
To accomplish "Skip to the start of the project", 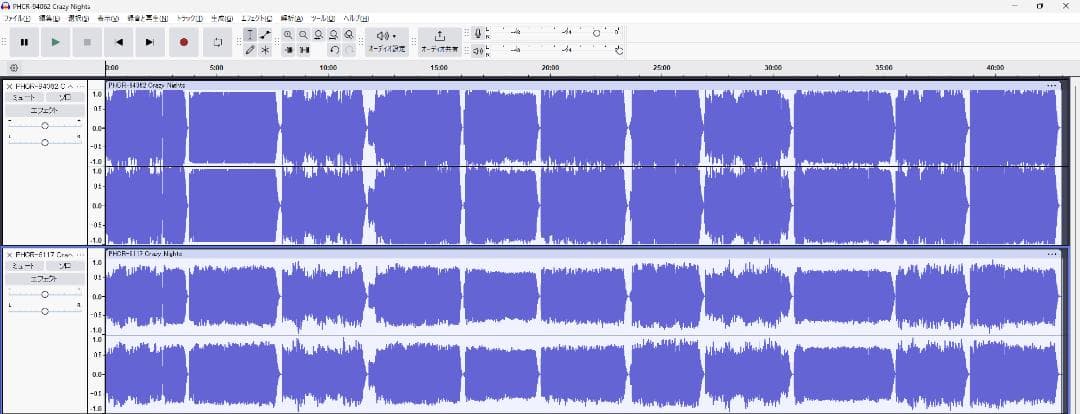I will 119,42.
